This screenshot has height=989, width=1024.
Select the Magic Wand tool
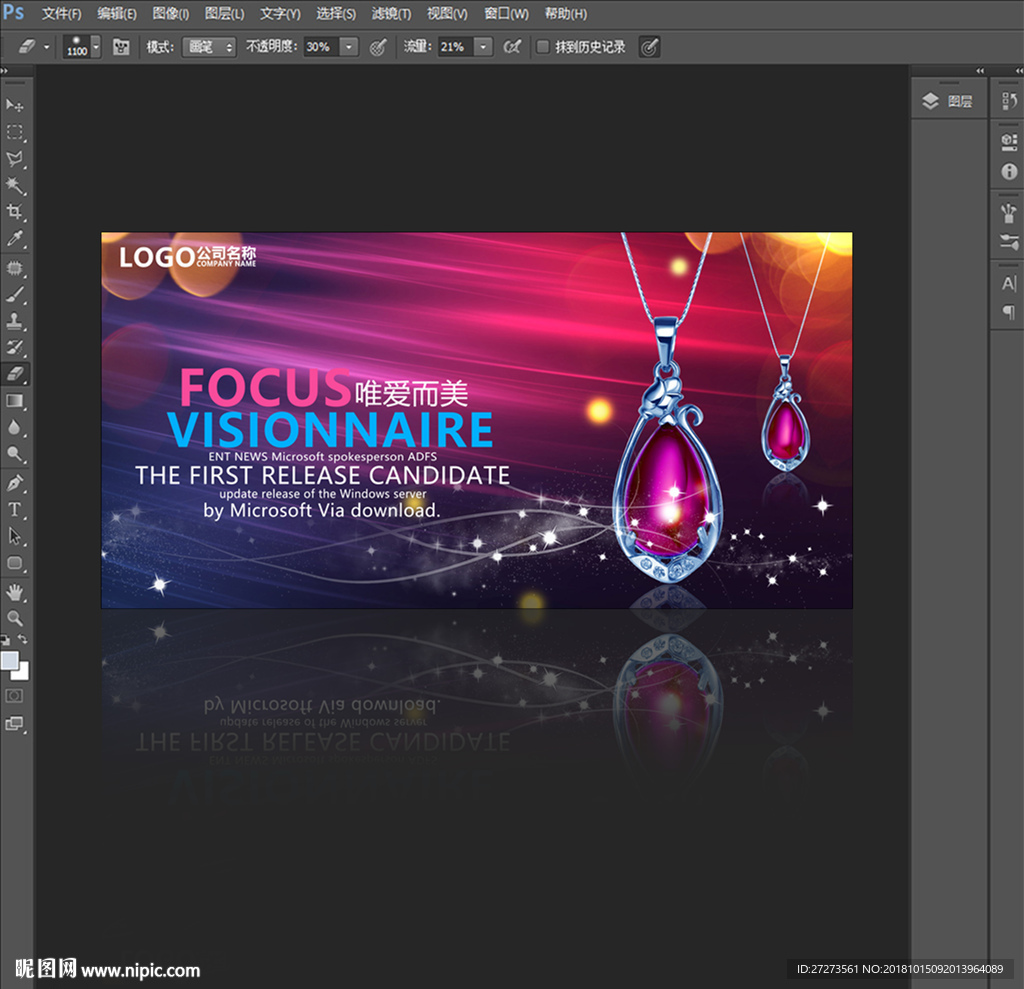pos(14,186)
